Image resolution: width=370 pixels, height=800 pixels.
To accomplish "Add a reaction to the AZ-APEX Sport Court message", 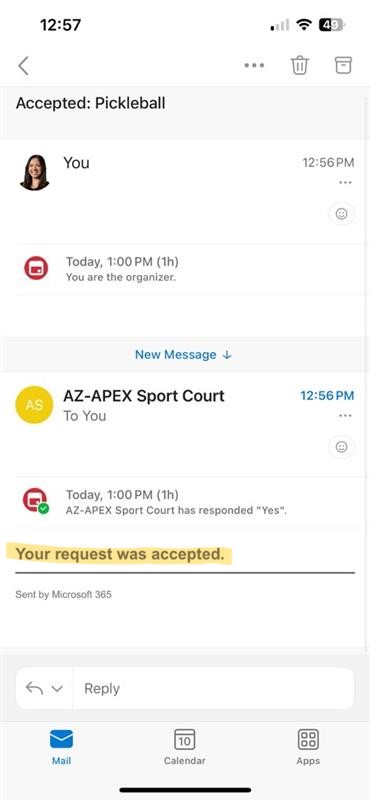I will pos(341,447).
